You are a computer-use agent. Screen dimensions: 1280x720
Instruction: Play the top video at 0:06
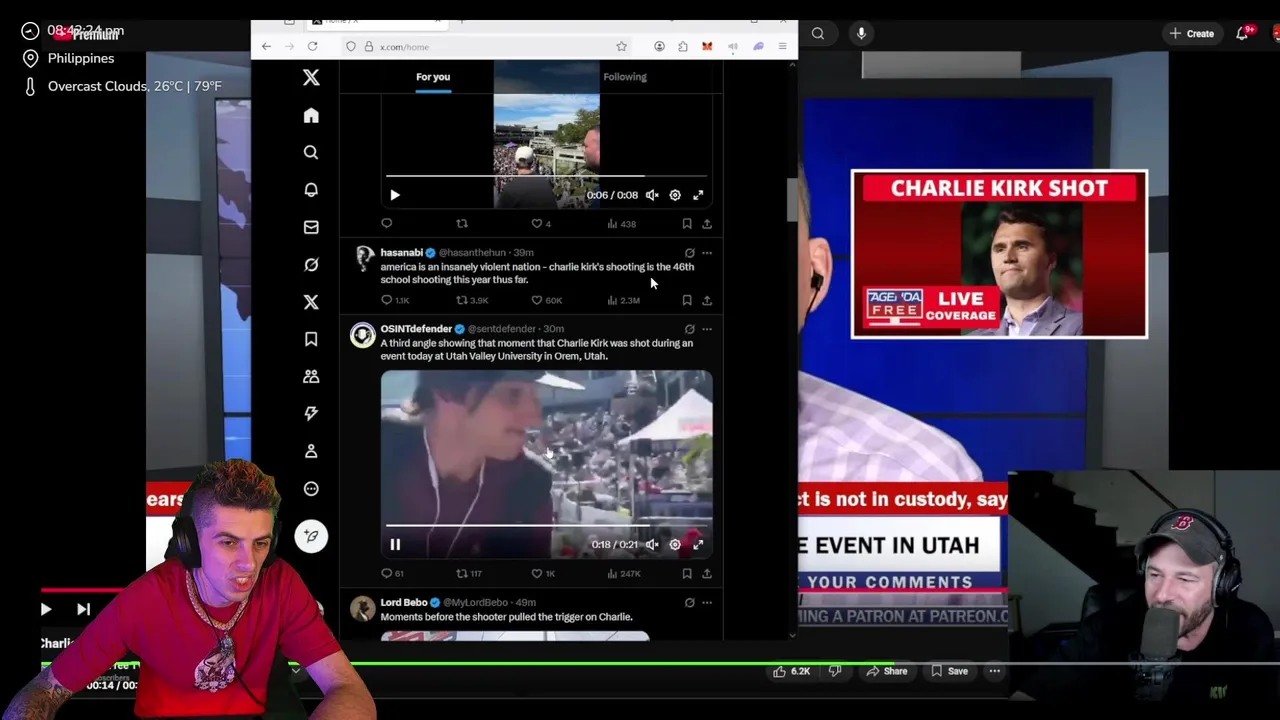pyautogui.click(x=395, y=195)
